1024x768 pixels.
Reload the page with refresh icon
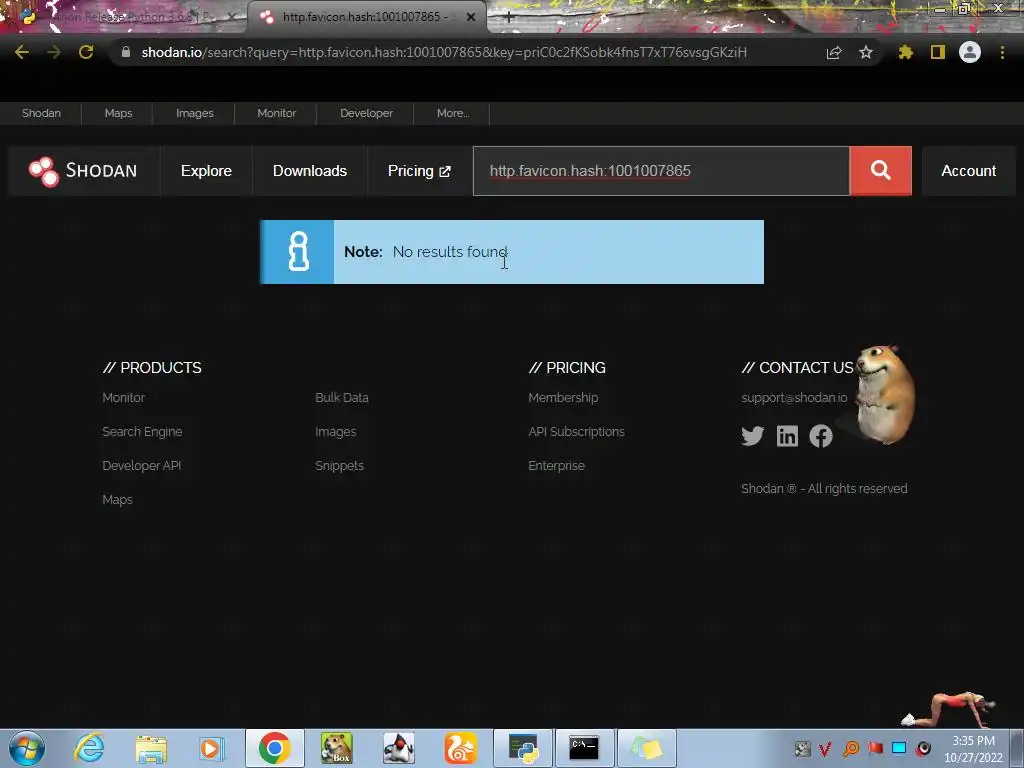click(86, 52)
